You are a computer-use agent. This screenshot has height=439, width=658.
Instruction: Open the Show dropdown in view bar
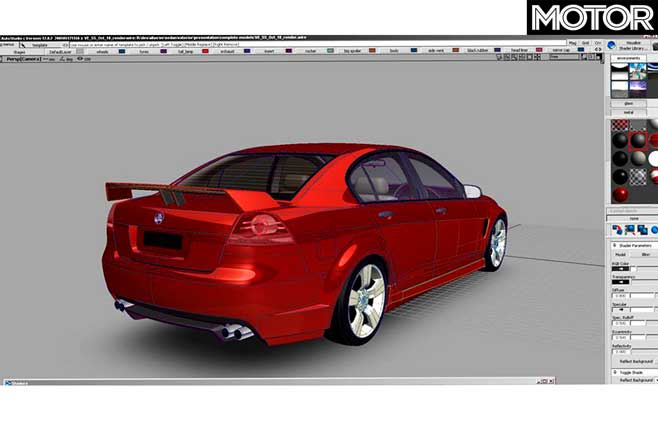pyautogui.click(x=564, y=57)
